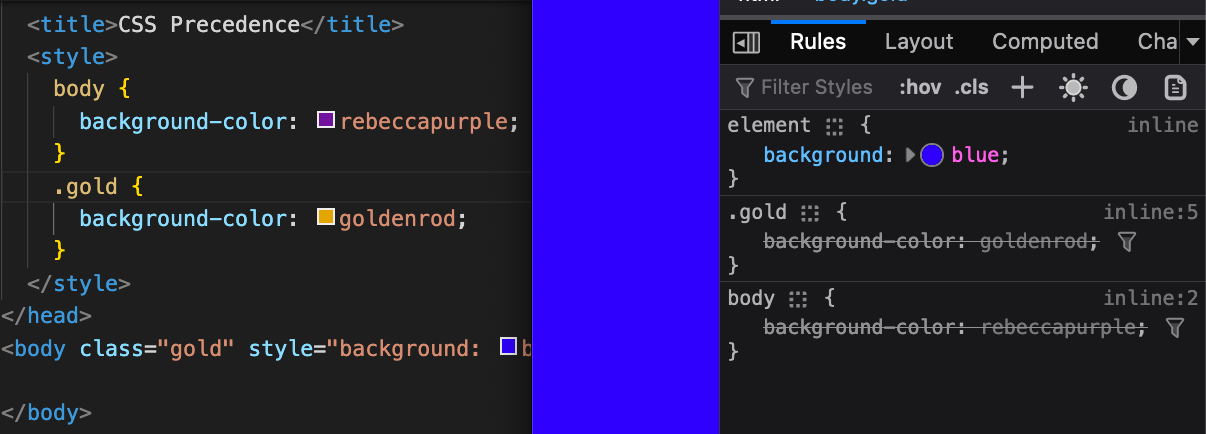Viewport: 1206px width, 434px height.
Task: Open the inline:2 source link
Action: 1150,298
